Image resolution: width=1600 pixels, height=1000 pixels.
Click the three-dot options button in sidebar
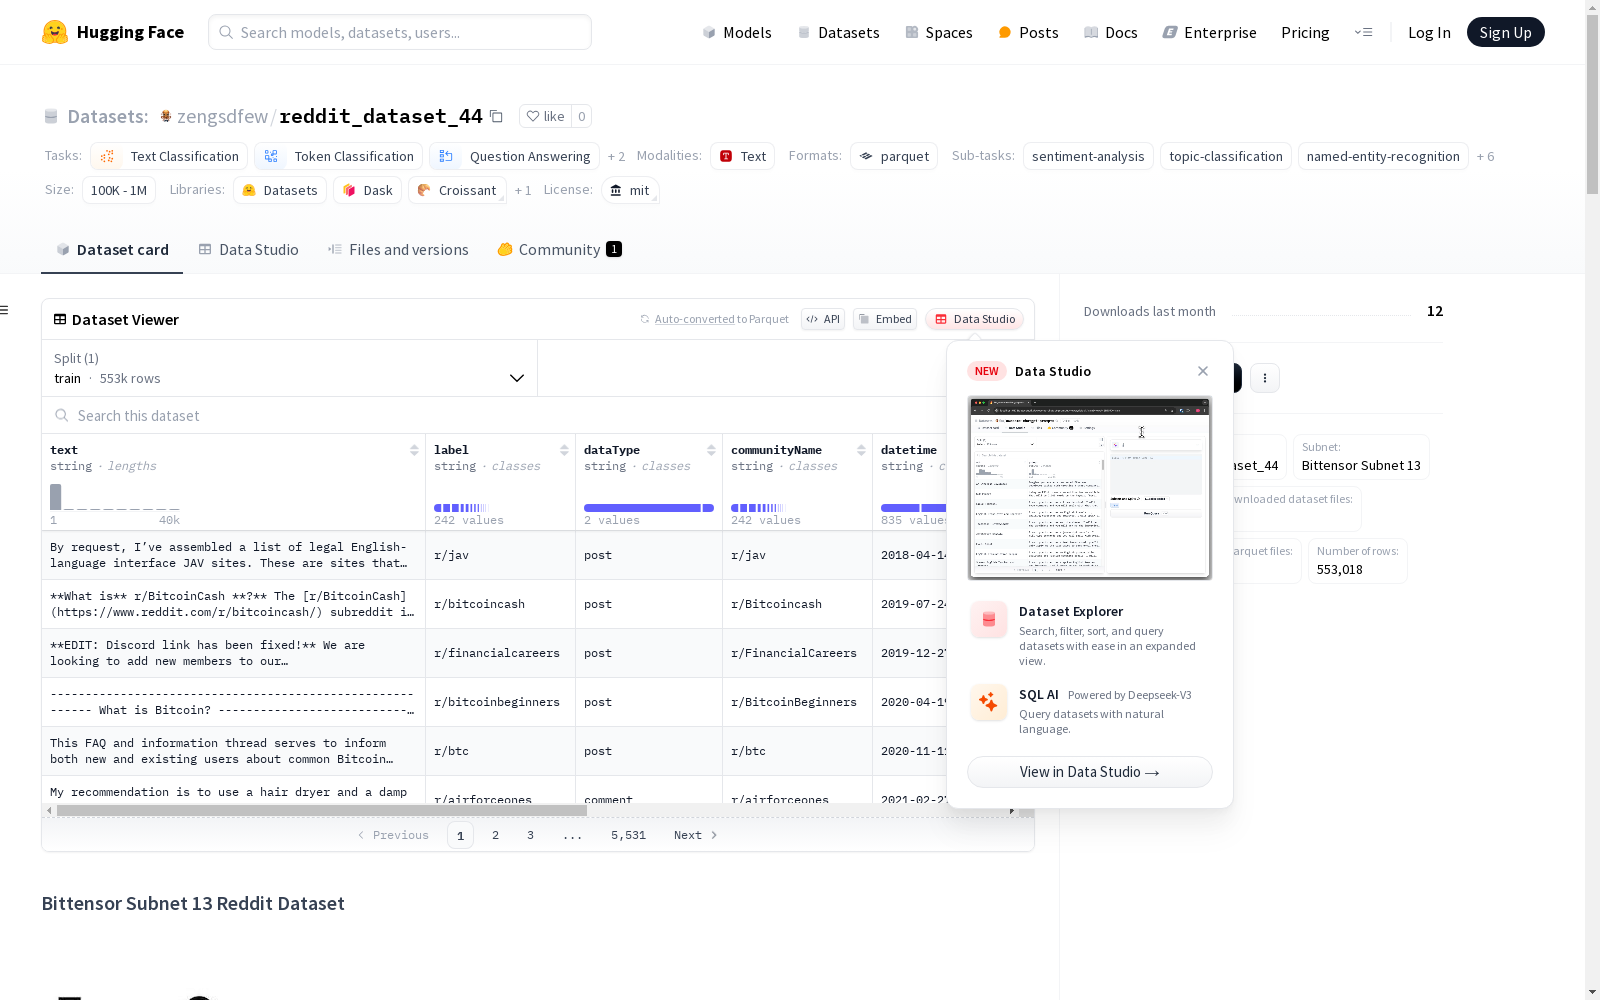coord(1265,378)
